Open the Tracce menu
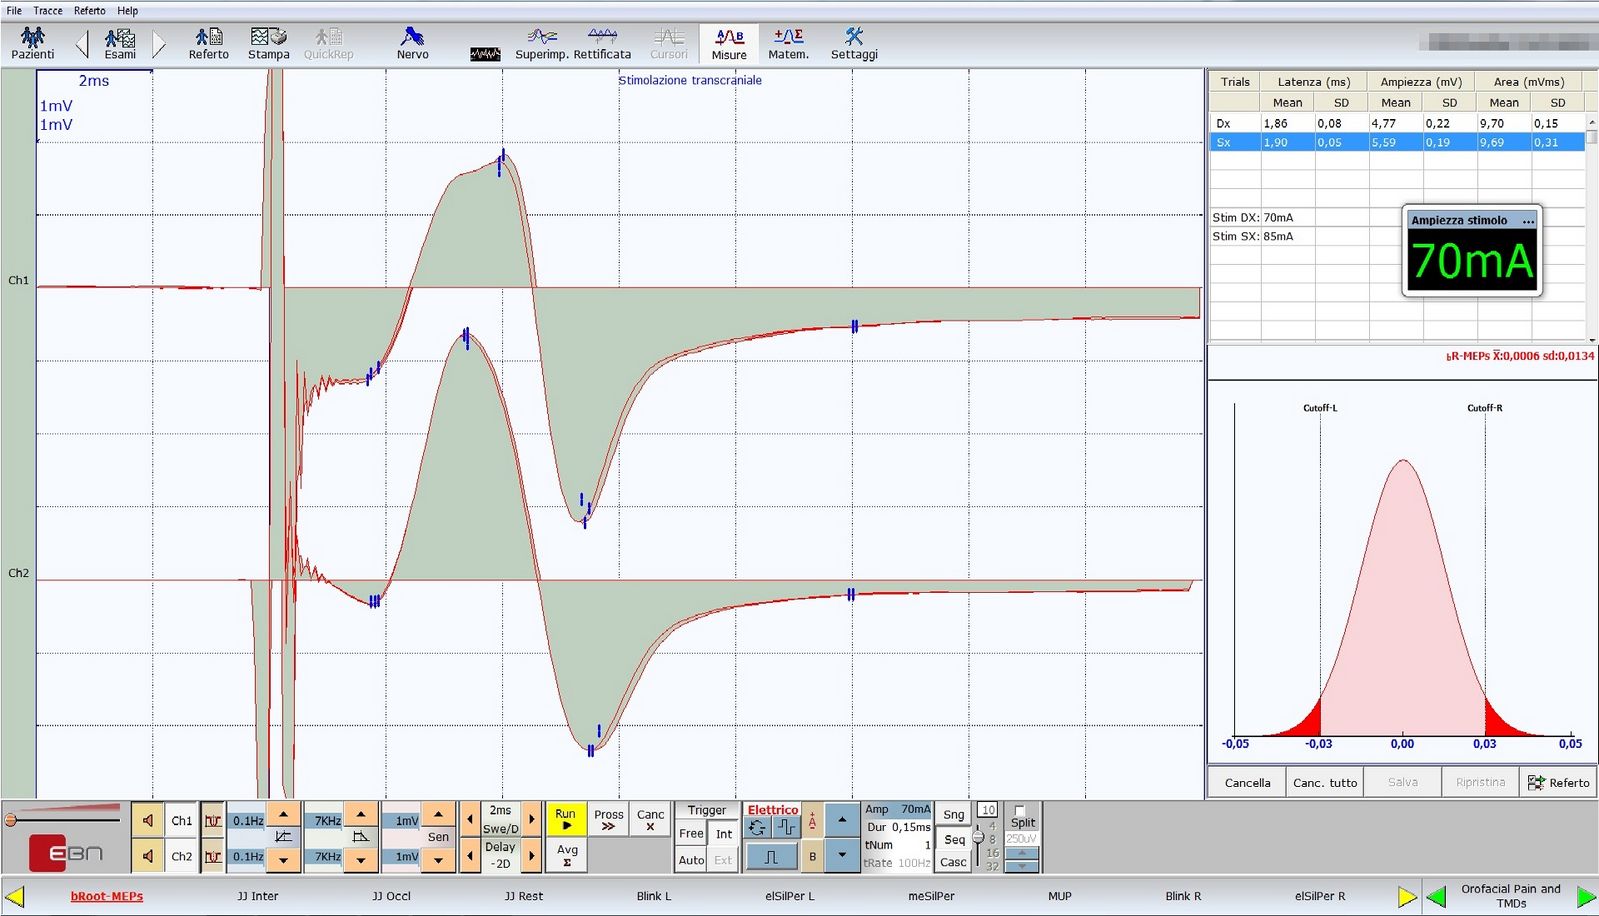 48,10
